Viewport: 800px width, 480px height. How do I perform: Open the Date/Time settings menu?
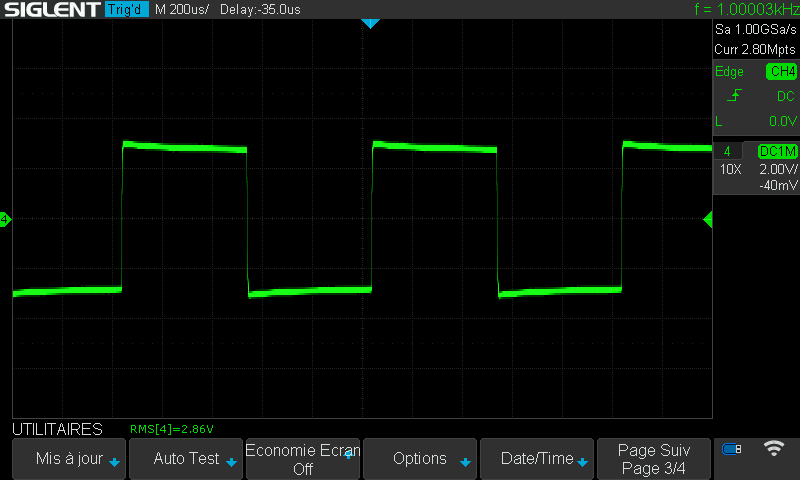coord(538,459)
